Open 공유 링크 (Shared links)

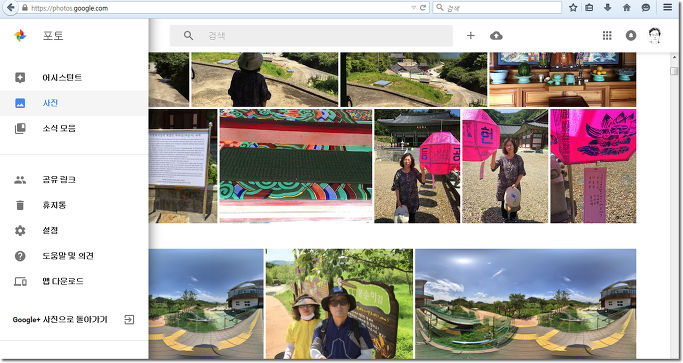74,180
